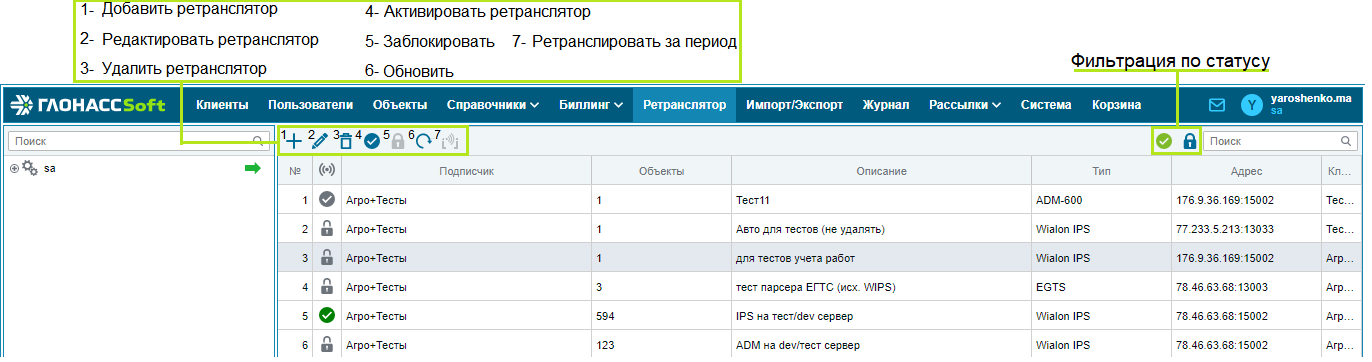Click the trash icon to delete retranslator

tap(346, 142)
